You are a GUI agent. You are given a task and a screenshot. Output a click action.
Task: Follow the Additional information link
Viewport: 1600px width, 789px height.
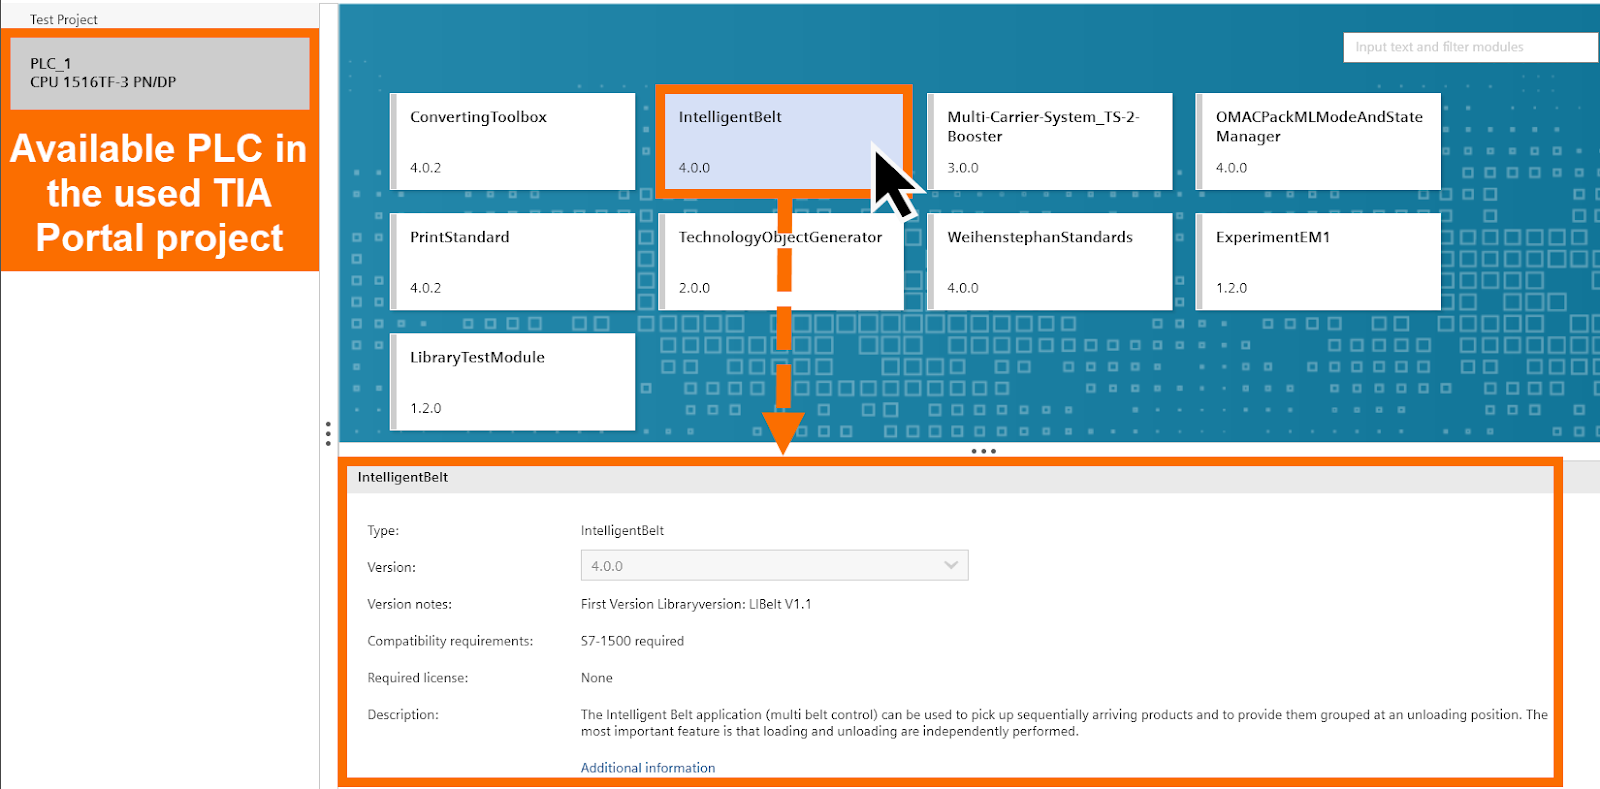[x=648, y=768]
